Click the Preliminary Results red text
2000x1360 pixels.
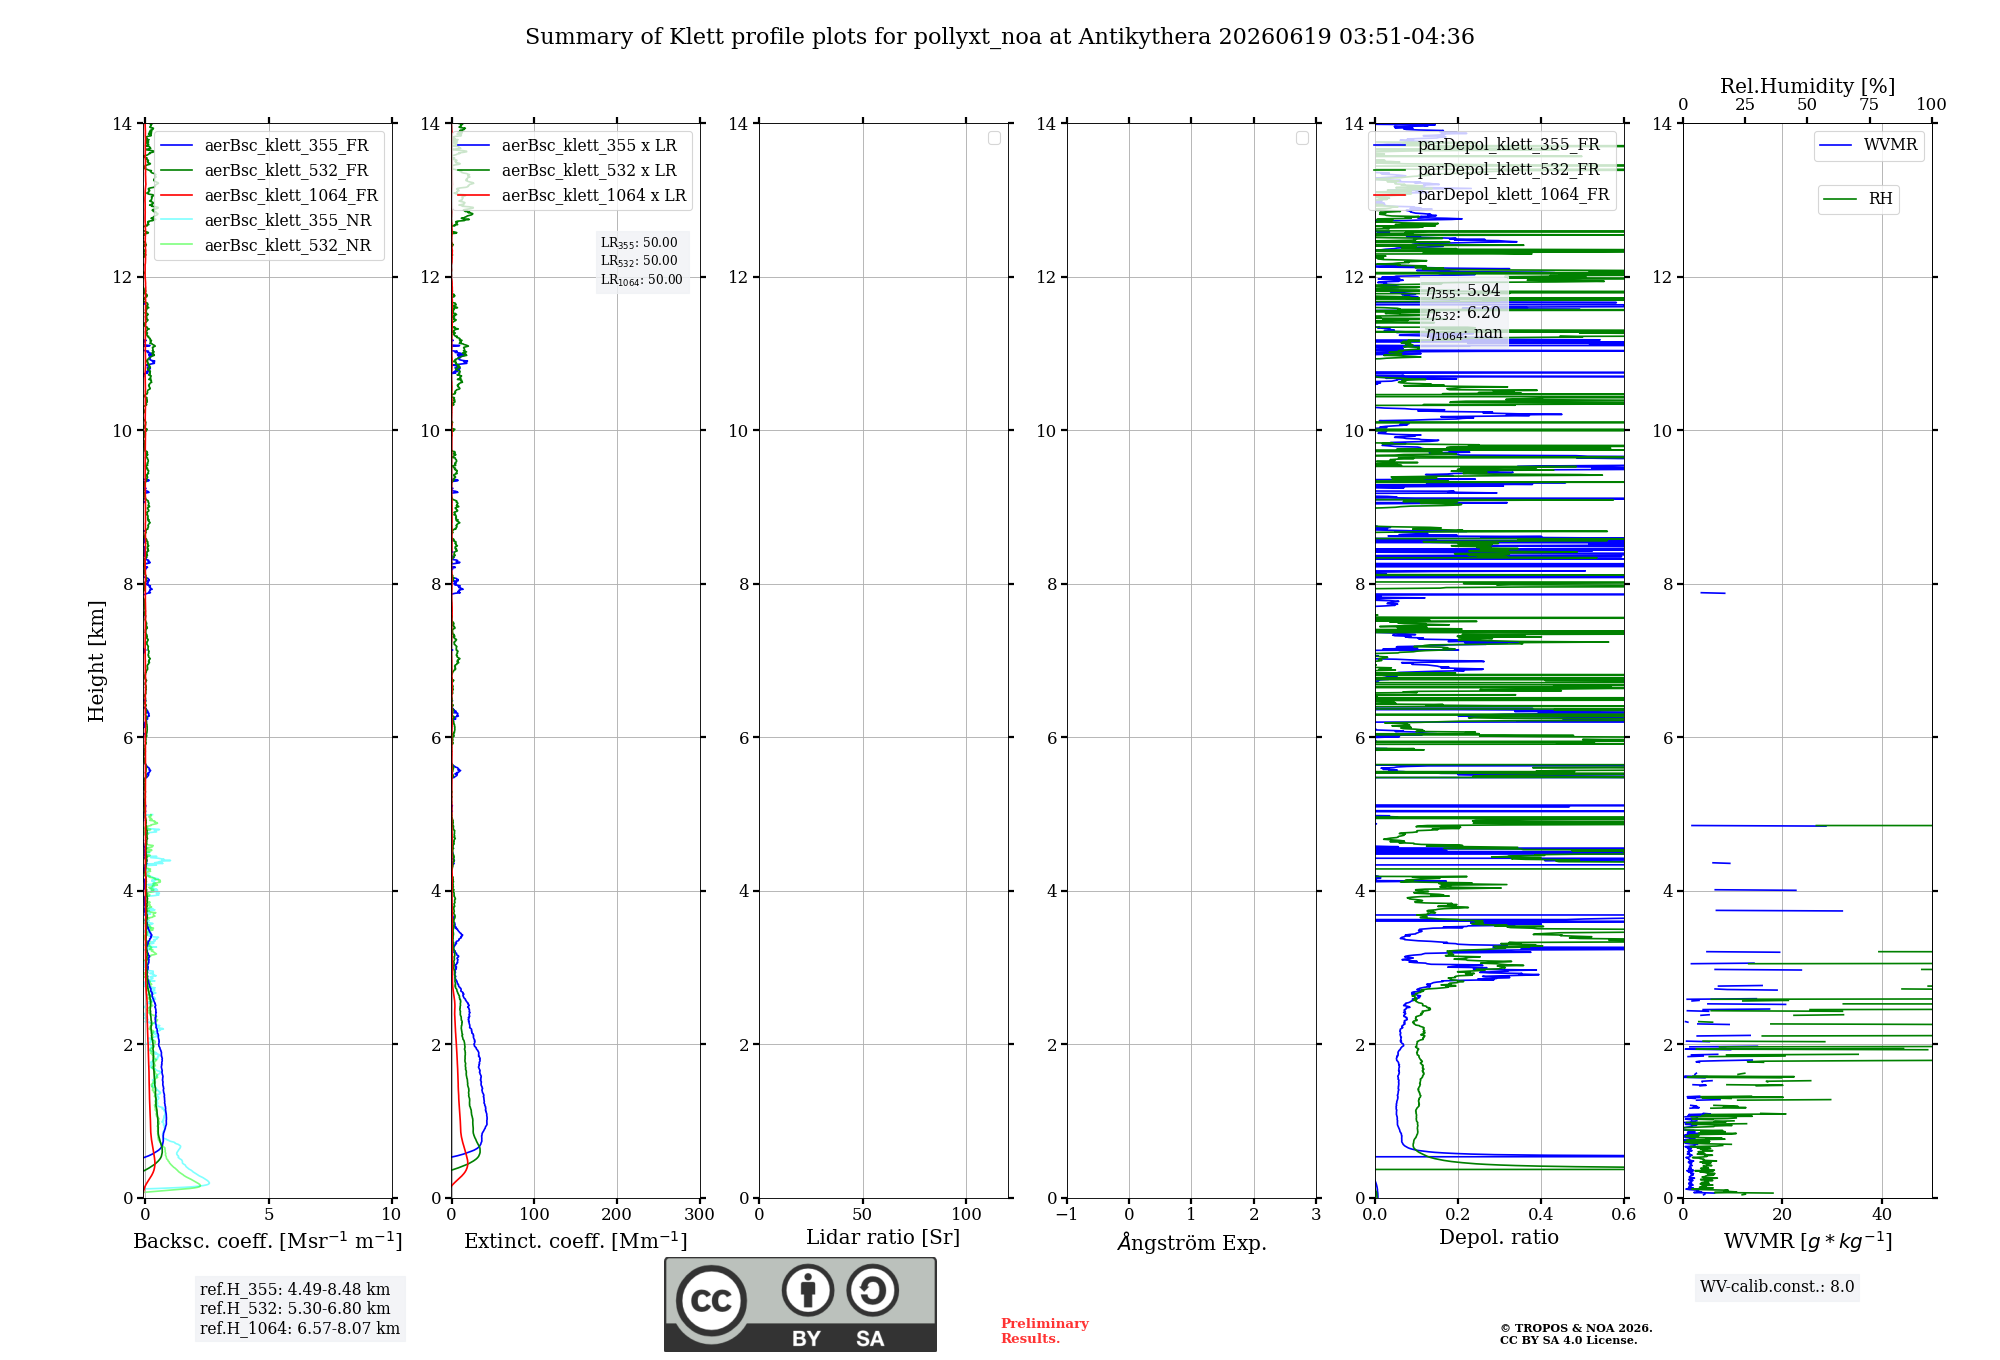(1045, 1331)
